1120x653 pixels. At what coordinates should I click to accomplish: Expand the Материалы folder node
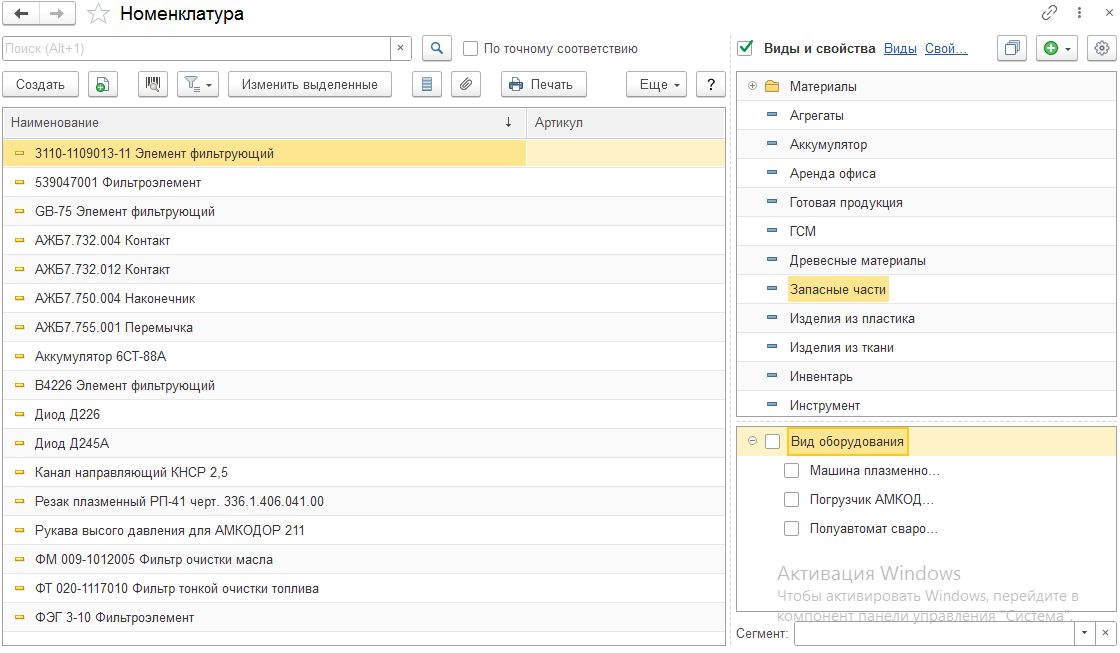[752, 86]
